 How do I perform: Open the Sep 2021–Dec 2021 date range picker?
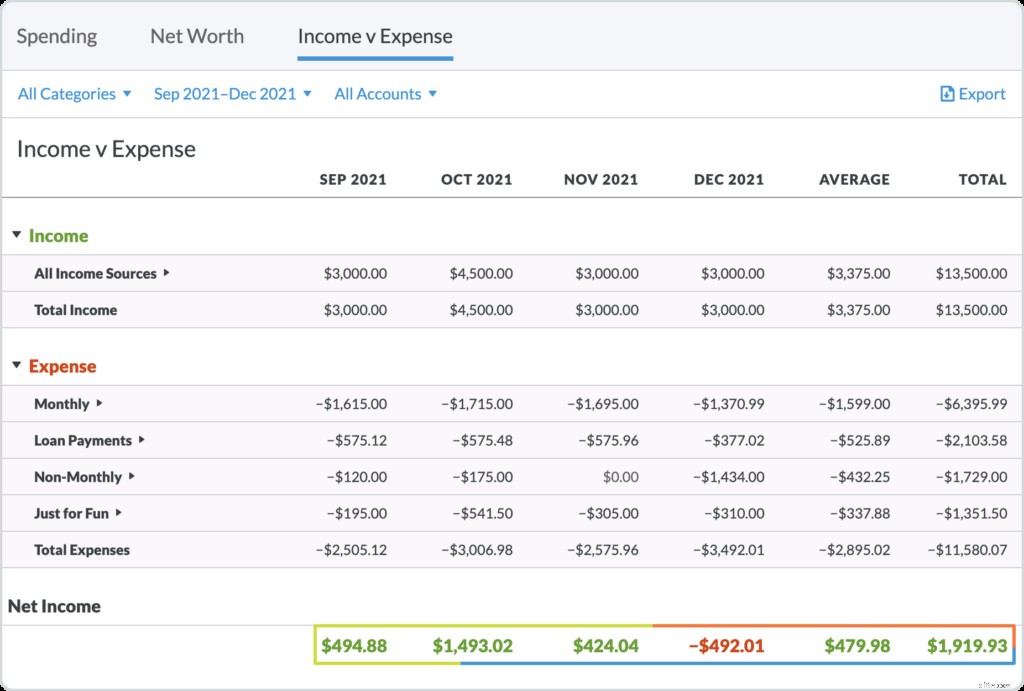232,93
